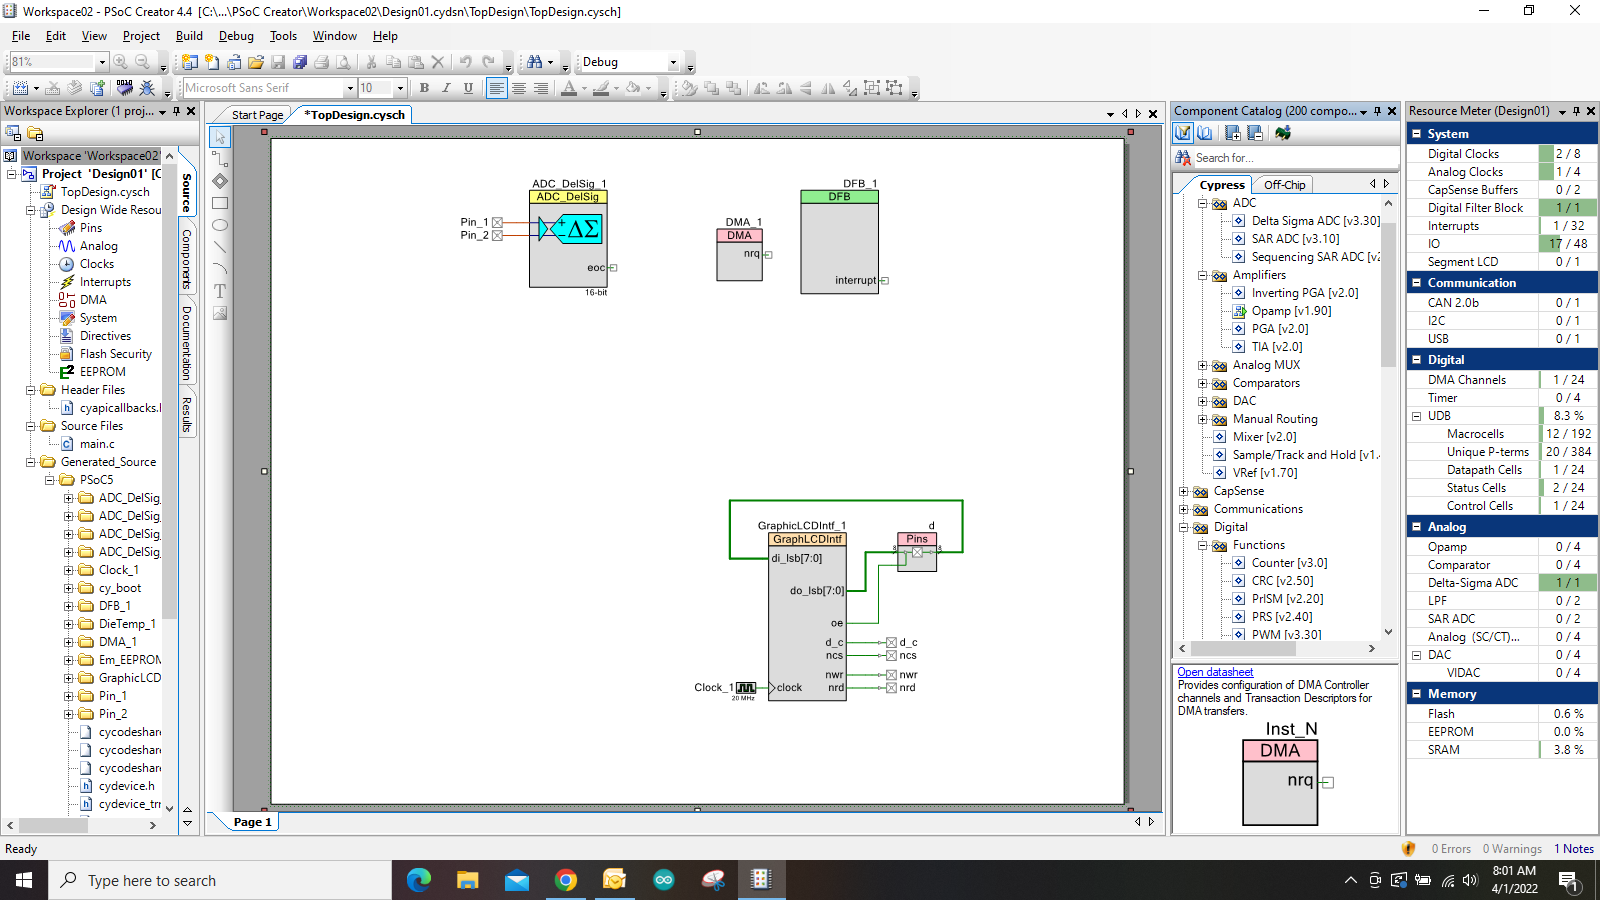Collapse the UDB row in Resource Meter
This screenshot has height=900, width=1600.
pos(1416,416)
